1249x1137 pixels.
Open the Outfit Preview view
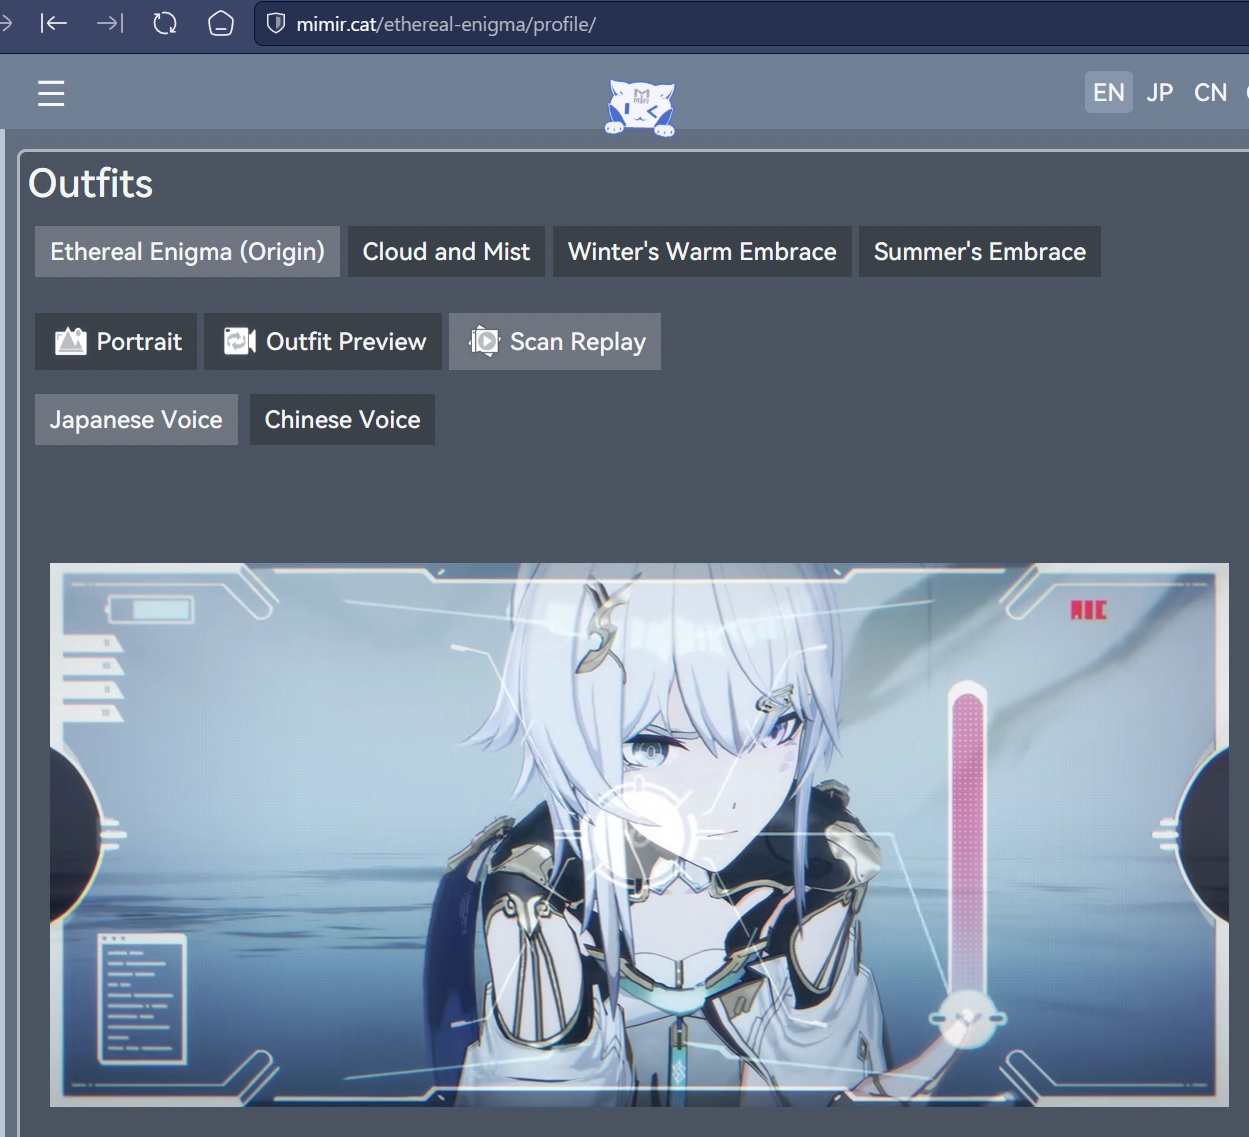coord(323,341)
